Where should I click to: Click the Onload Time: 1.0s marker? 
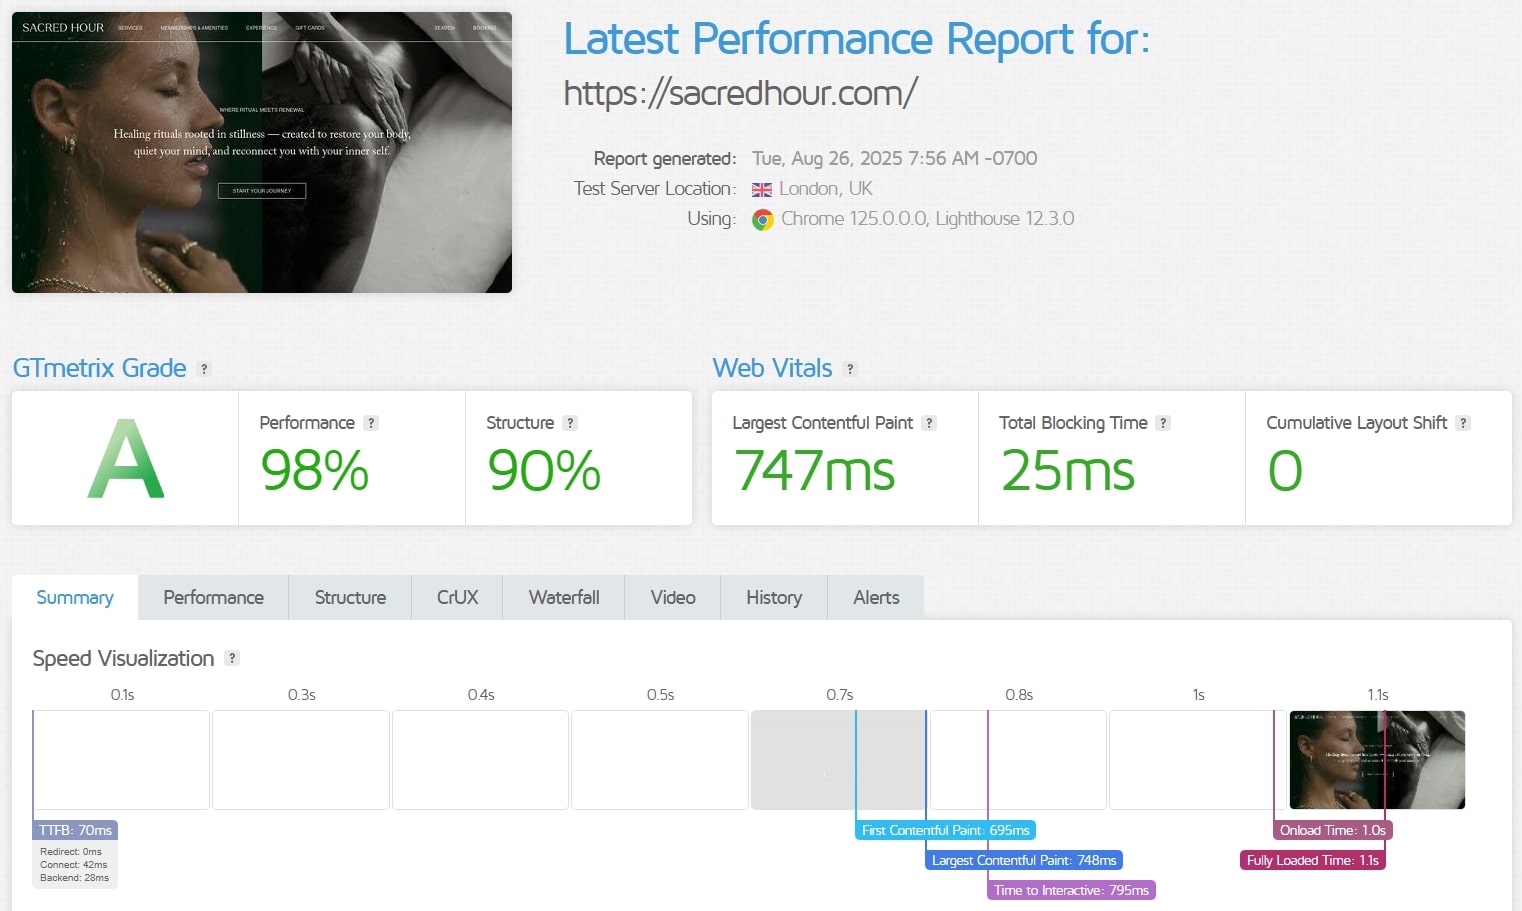click(x=1333, y=830)
